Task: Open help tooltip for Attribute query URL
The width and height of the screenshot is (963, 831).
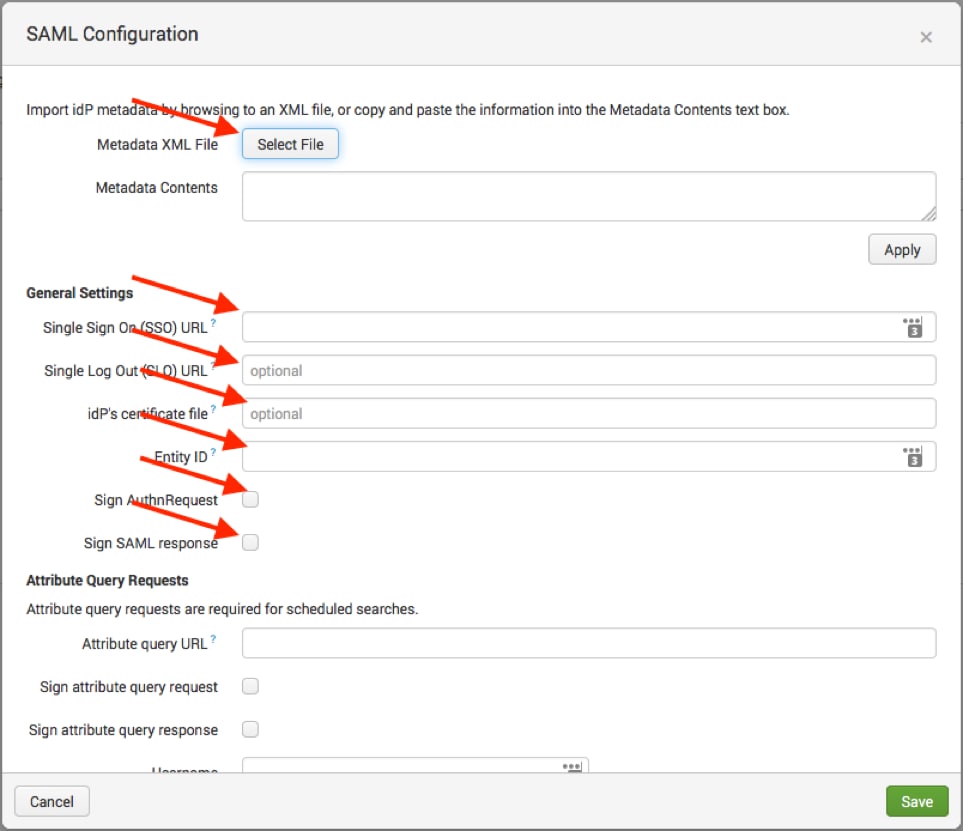Action: pos(213,638)
